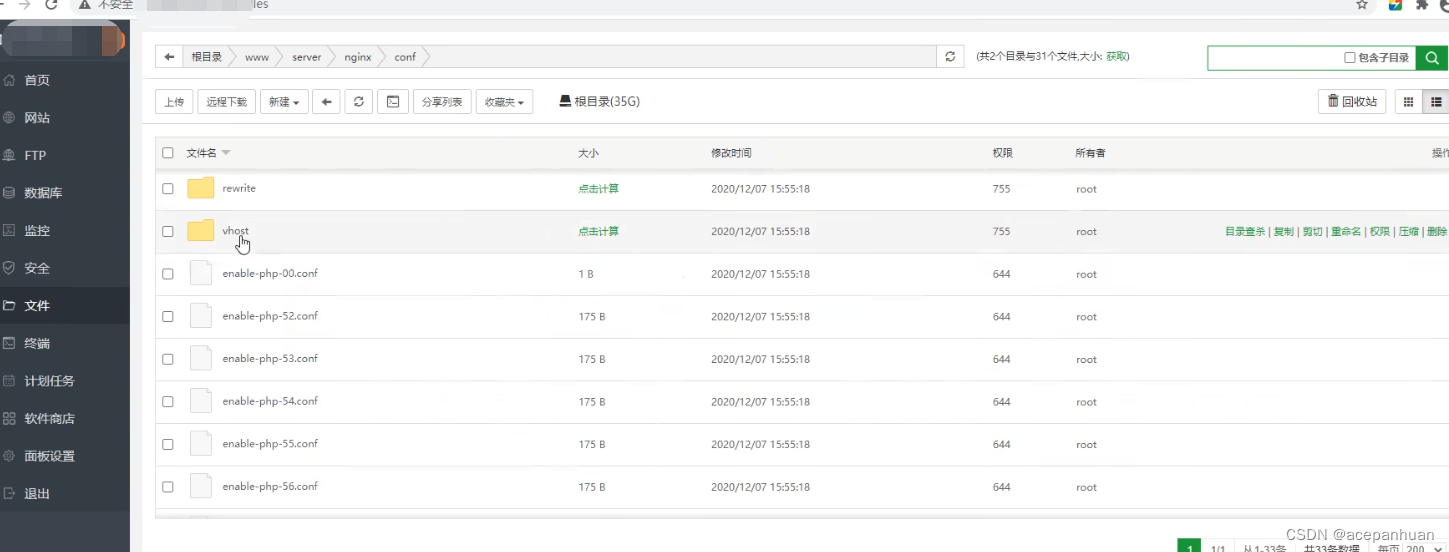This screenshot has height=552, width=1449.
Task: Open 监控 in the sidebar
Action: pos(37,230)
